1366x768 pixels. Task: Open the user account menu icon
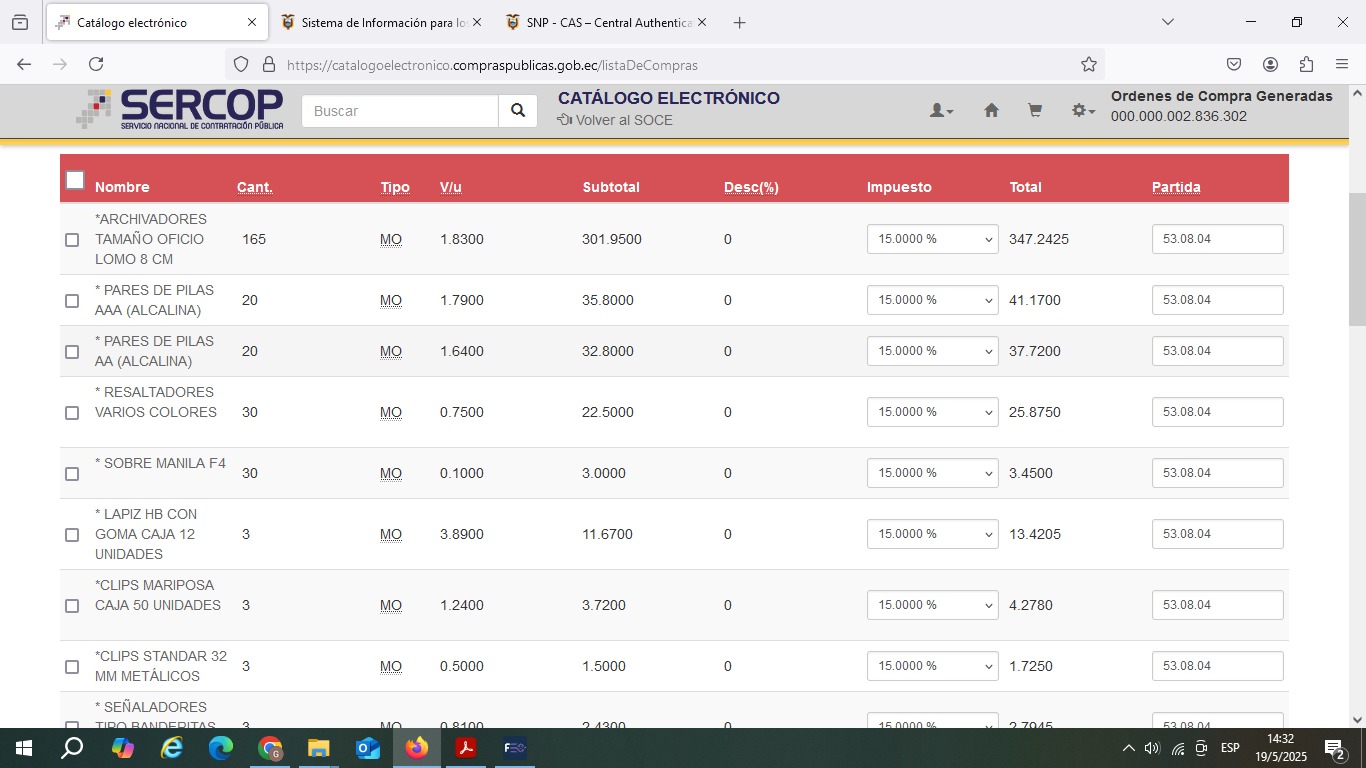[x=941, y=111]
